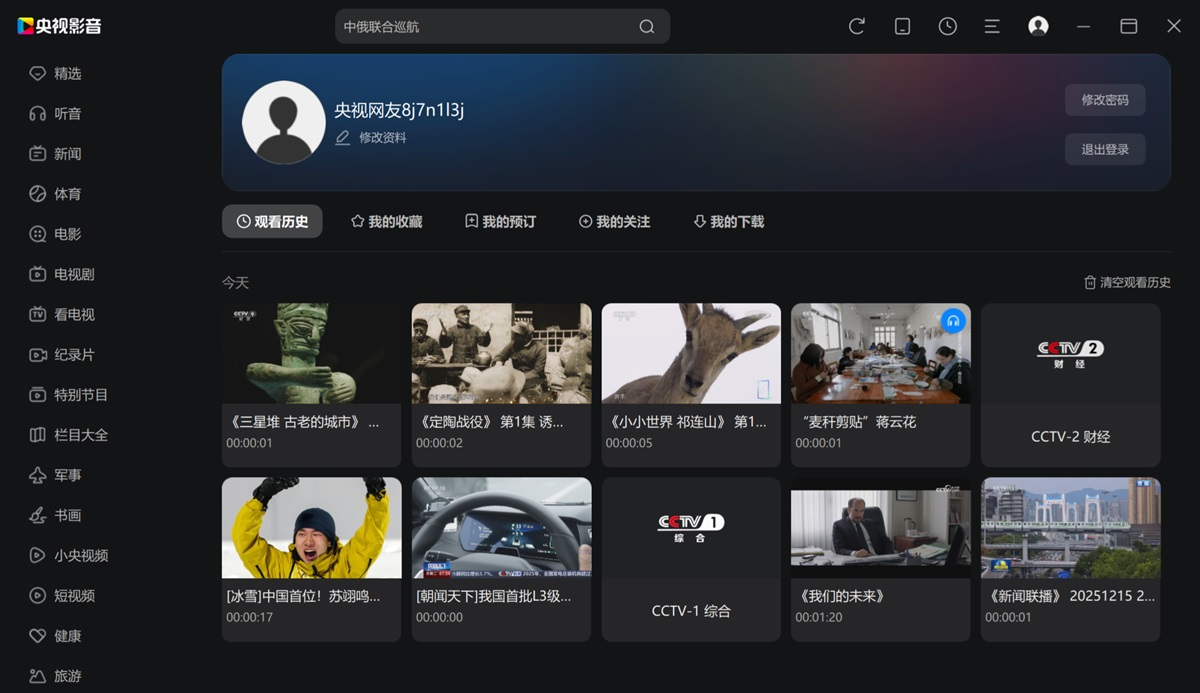Open the mobile device icon beside search history

pos(902,26)
